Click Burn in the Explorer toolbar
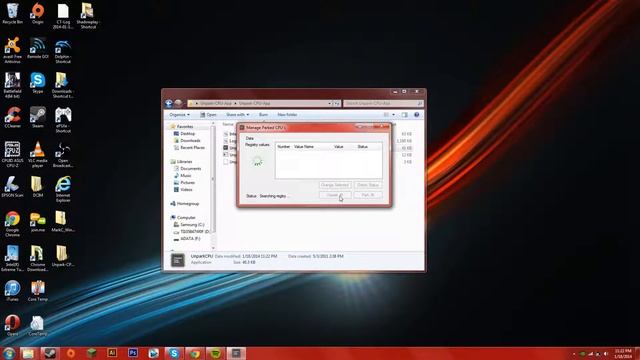The image size is (640, 360). click(264, 115)
